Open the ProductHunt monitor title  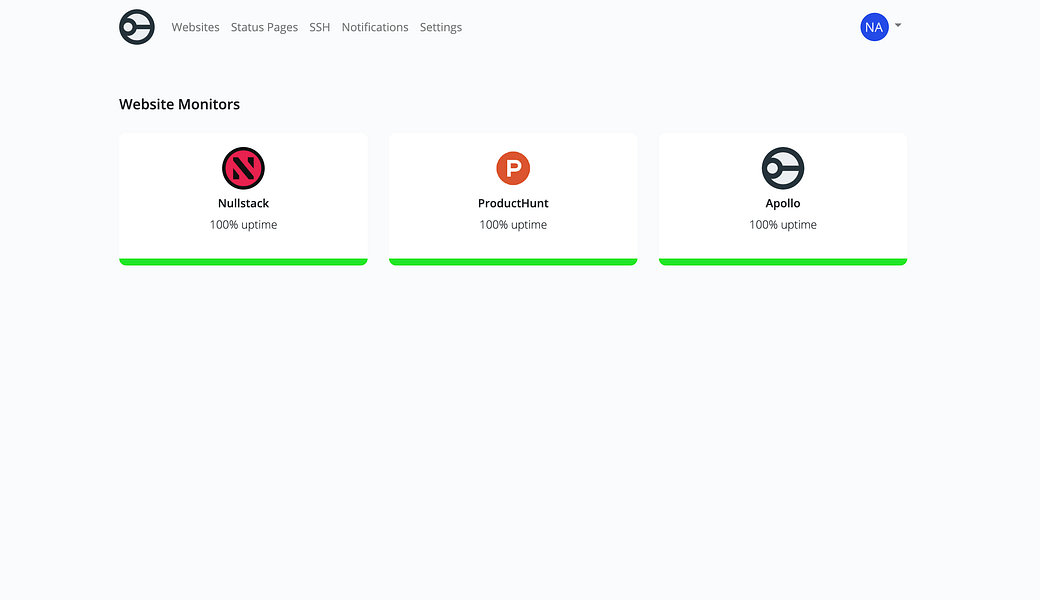(513, 204)
